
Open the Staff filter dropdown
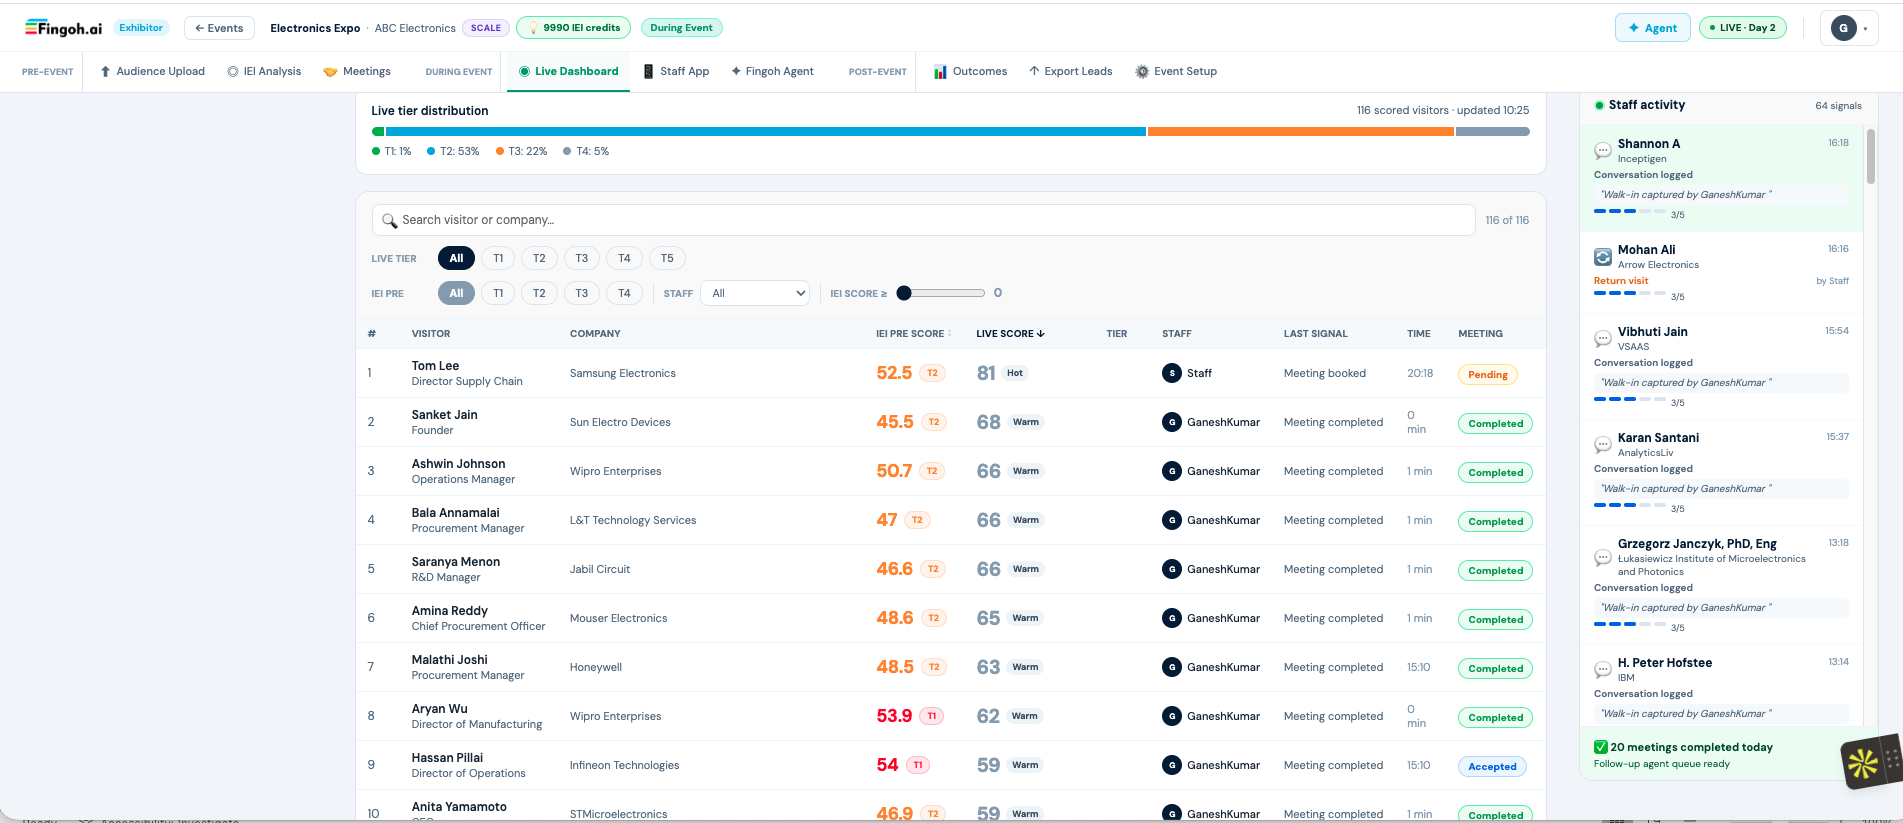[755, 293]
